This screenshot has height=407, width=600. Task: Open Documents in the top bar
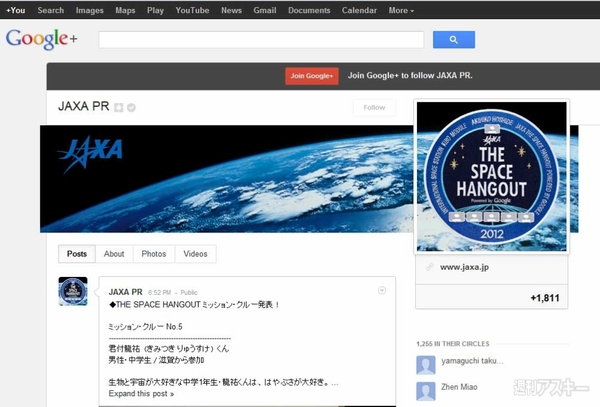309,10
